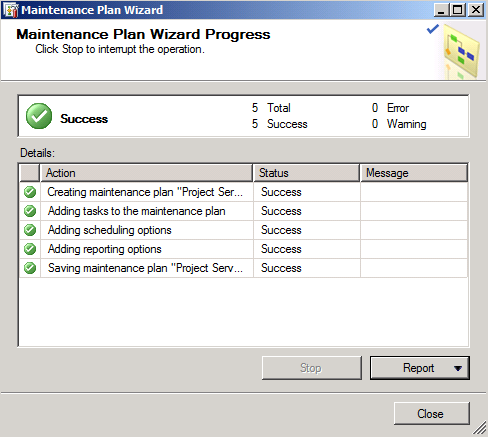488x437 pixels.
Task: Click the Close button at the bottom
Action: (431, 414)
